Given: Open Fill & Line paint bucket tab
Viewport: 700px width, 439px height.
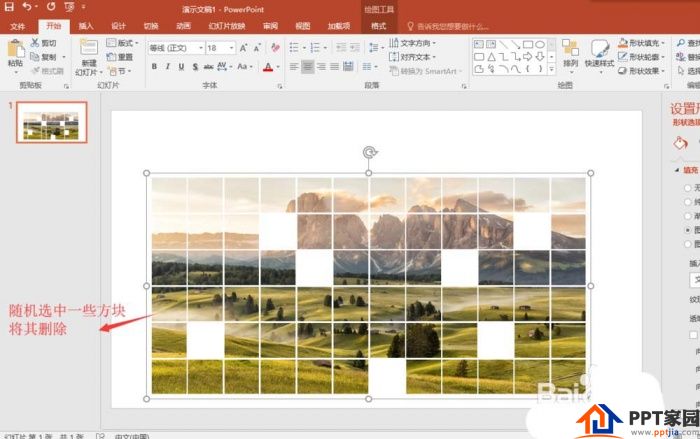Looking at the screenshot, I should pyautogui.click(x=680, y=143).
